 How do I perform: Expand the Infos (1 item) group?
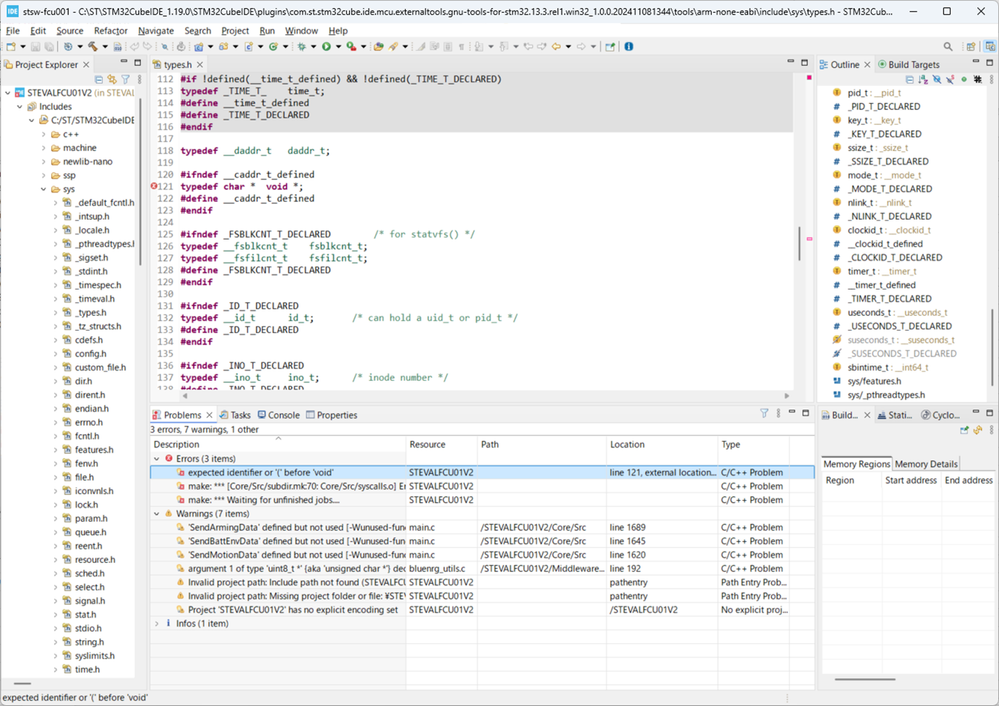pyautogui.click(x=156, y=623)
